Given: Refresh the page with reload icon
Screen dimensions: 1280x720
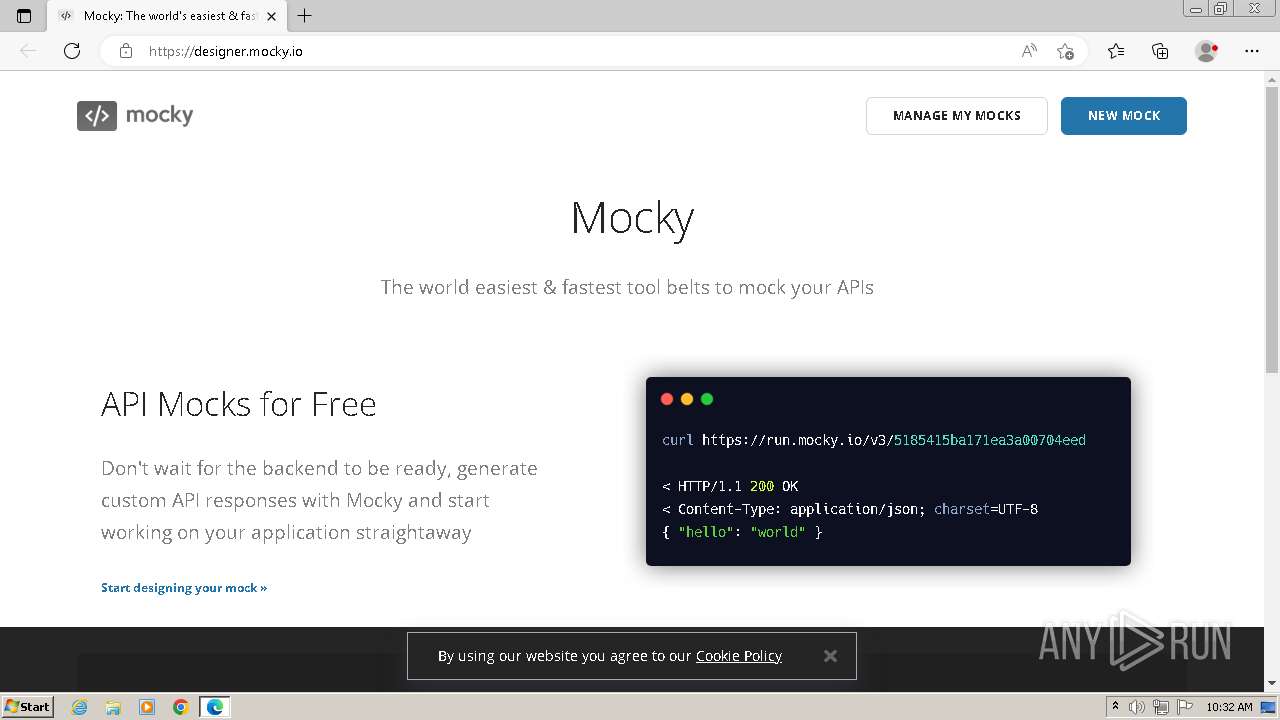Looking at the screenshot, I should pyautogui.click(x=72, y=51).
